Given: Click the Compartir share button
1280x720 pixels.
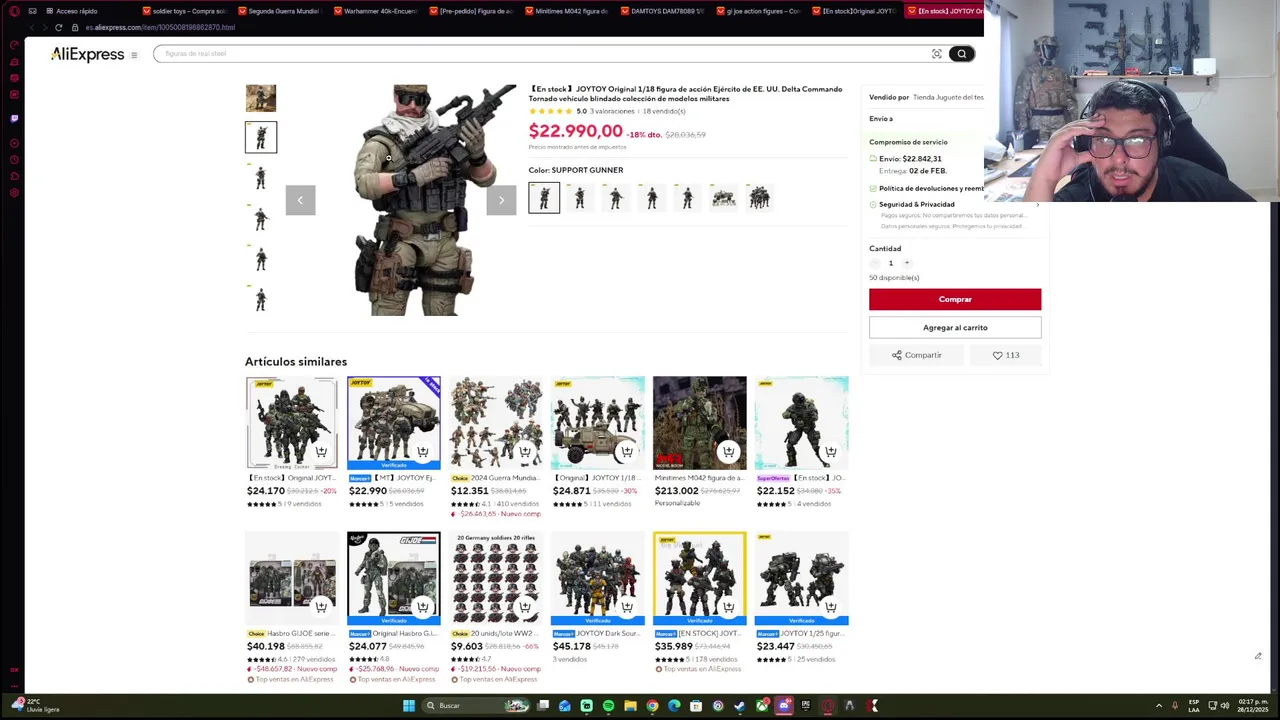Looking at the screenshot, I should point(917,355).
